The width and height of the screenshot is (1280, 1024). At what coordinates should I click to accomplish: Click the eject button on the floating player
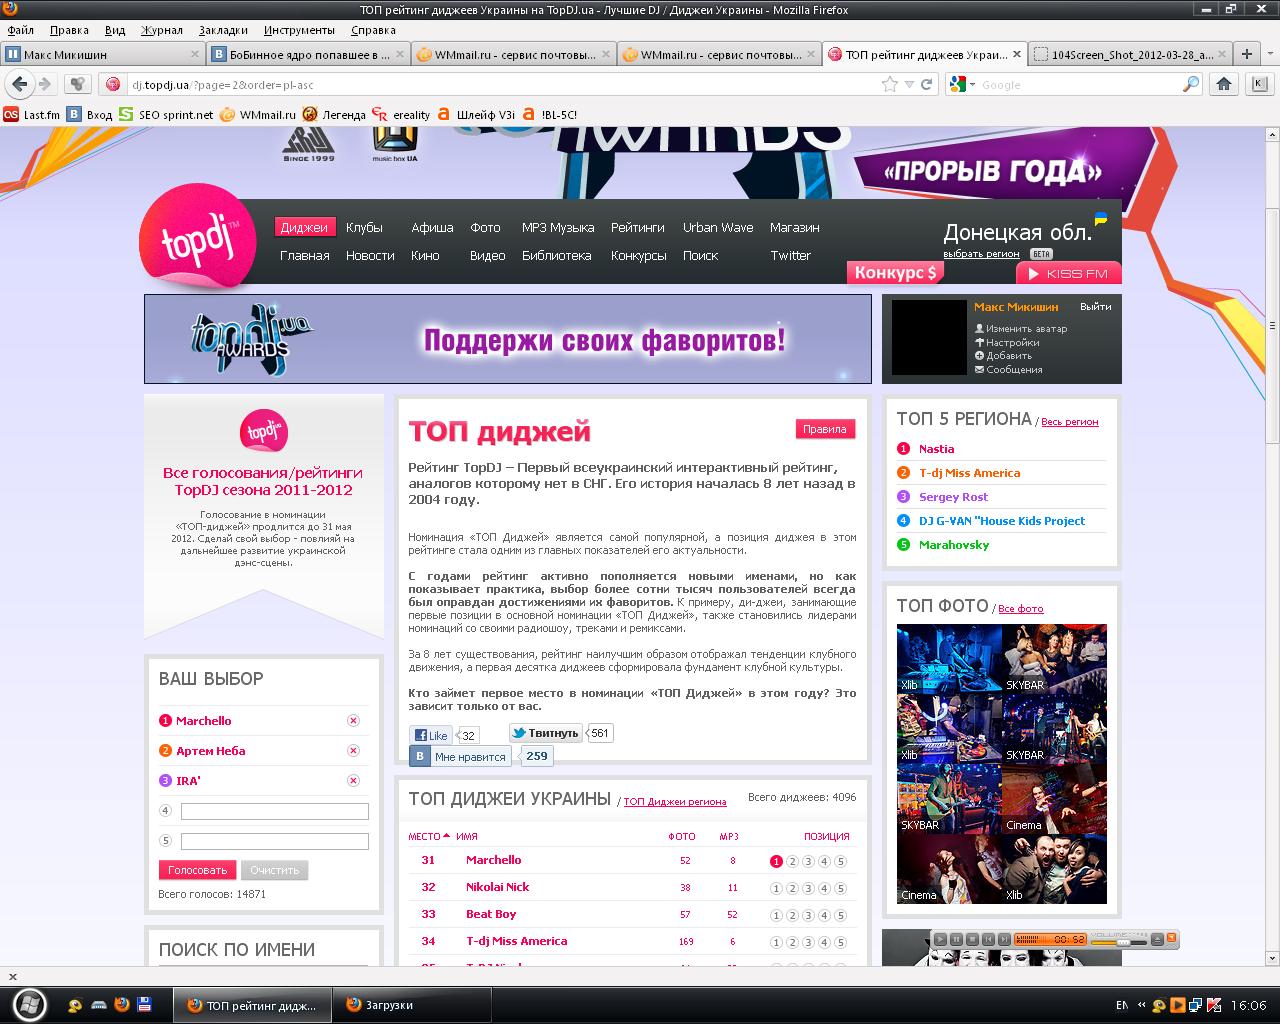coord(1157,939)
